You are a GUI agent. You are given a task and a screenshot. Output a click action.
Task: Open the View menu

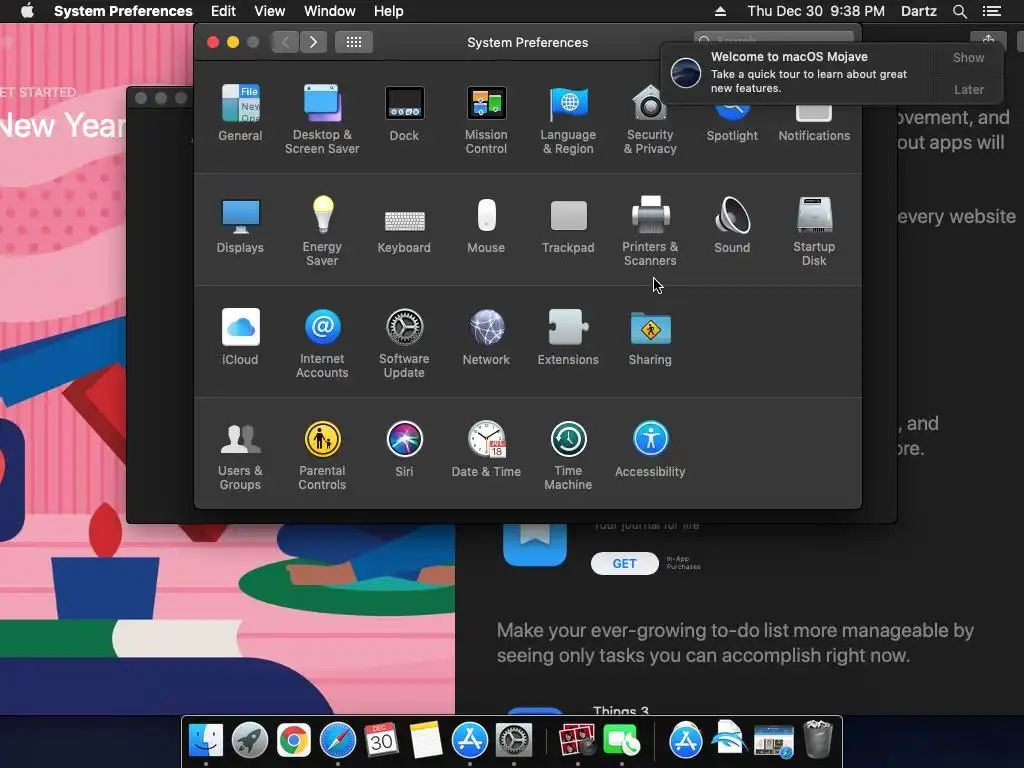(270, 11)
